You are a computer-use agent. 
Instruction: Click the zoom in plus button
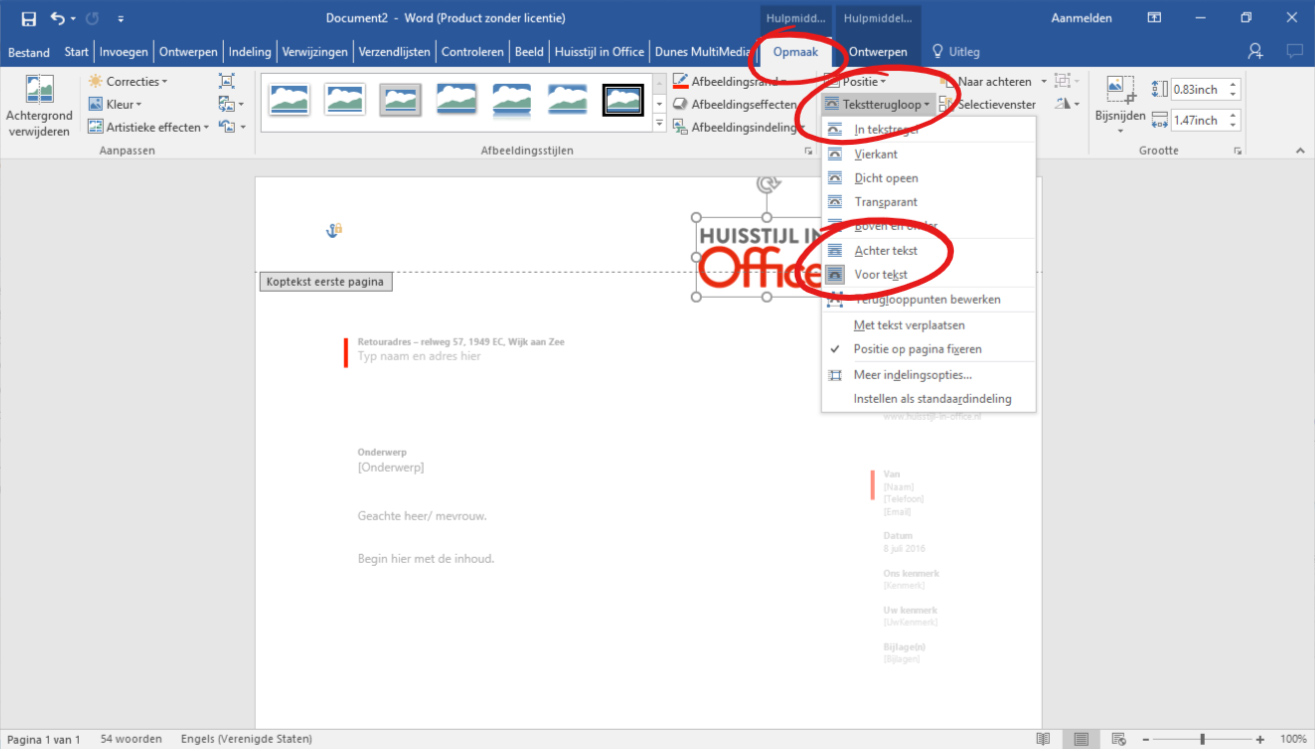coord(1260,739)
